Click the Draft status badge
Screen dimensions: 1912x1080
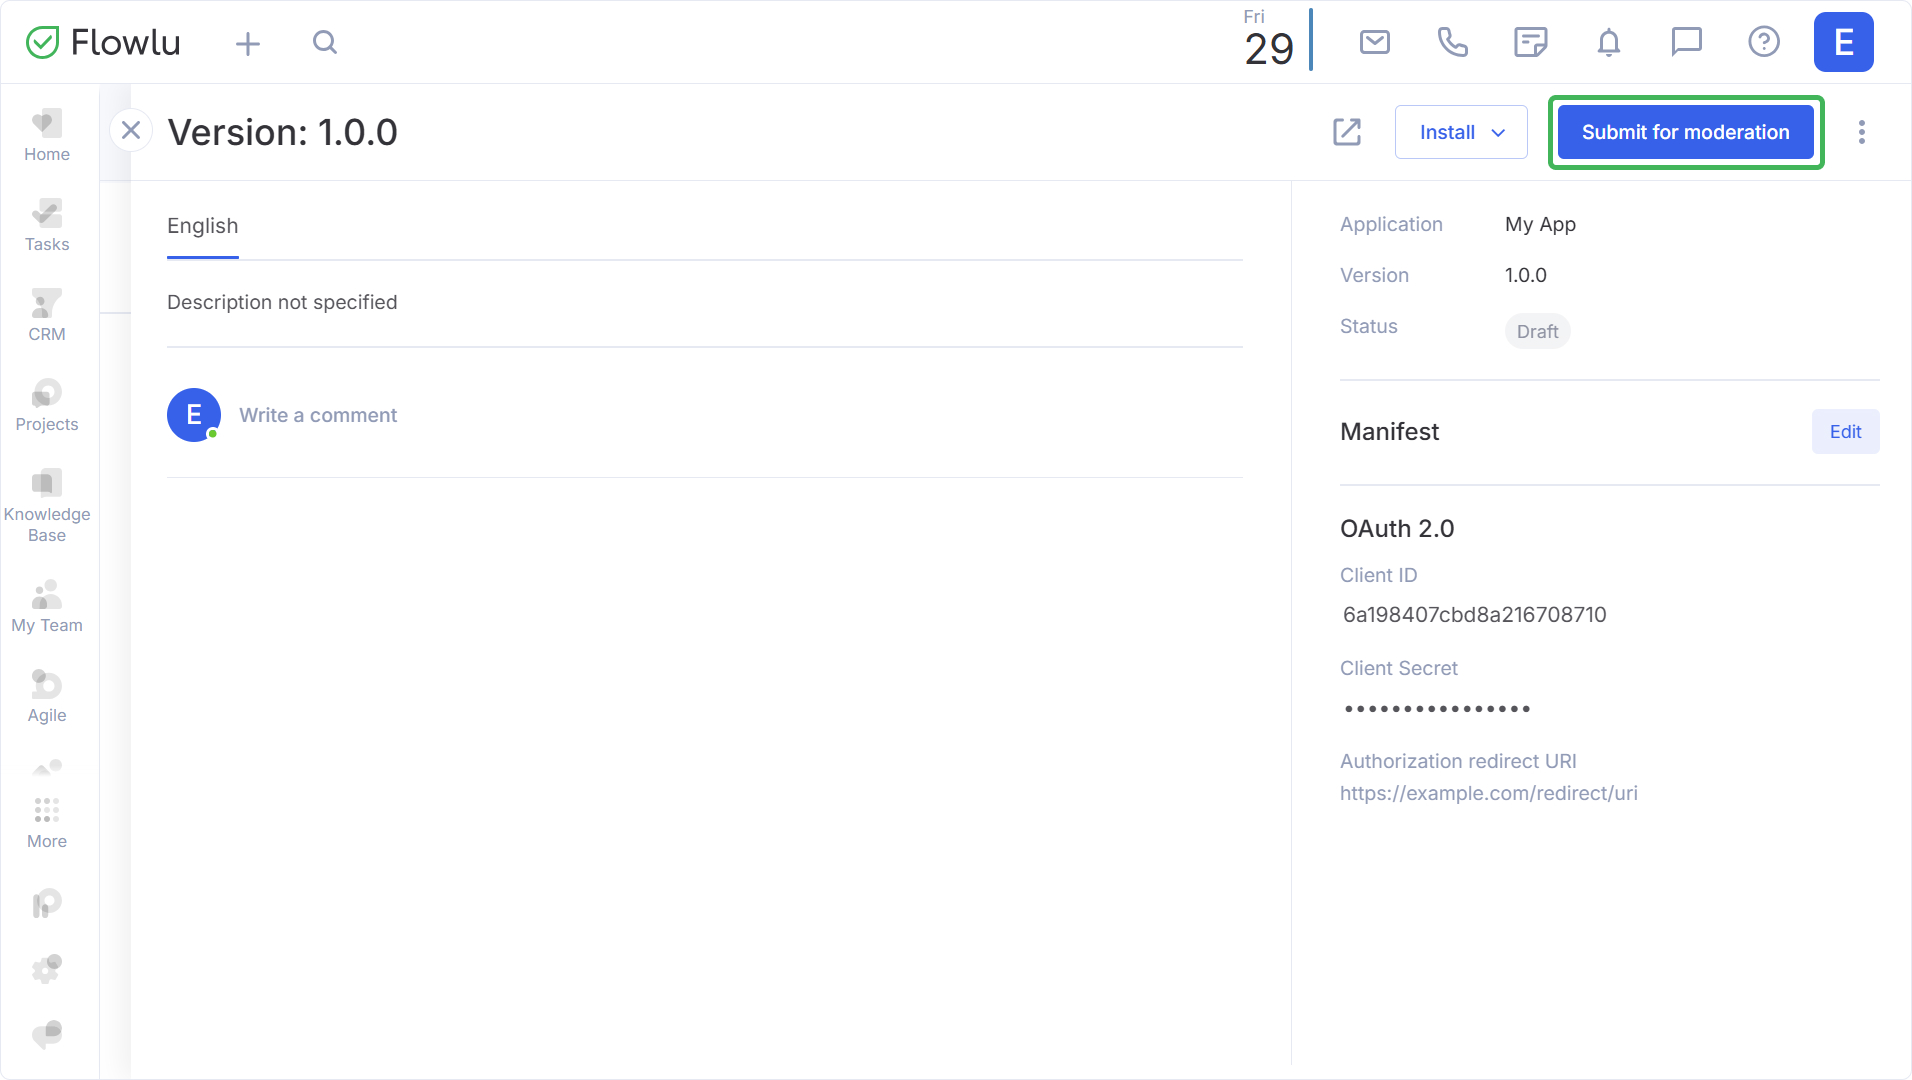coord(1537,331)
